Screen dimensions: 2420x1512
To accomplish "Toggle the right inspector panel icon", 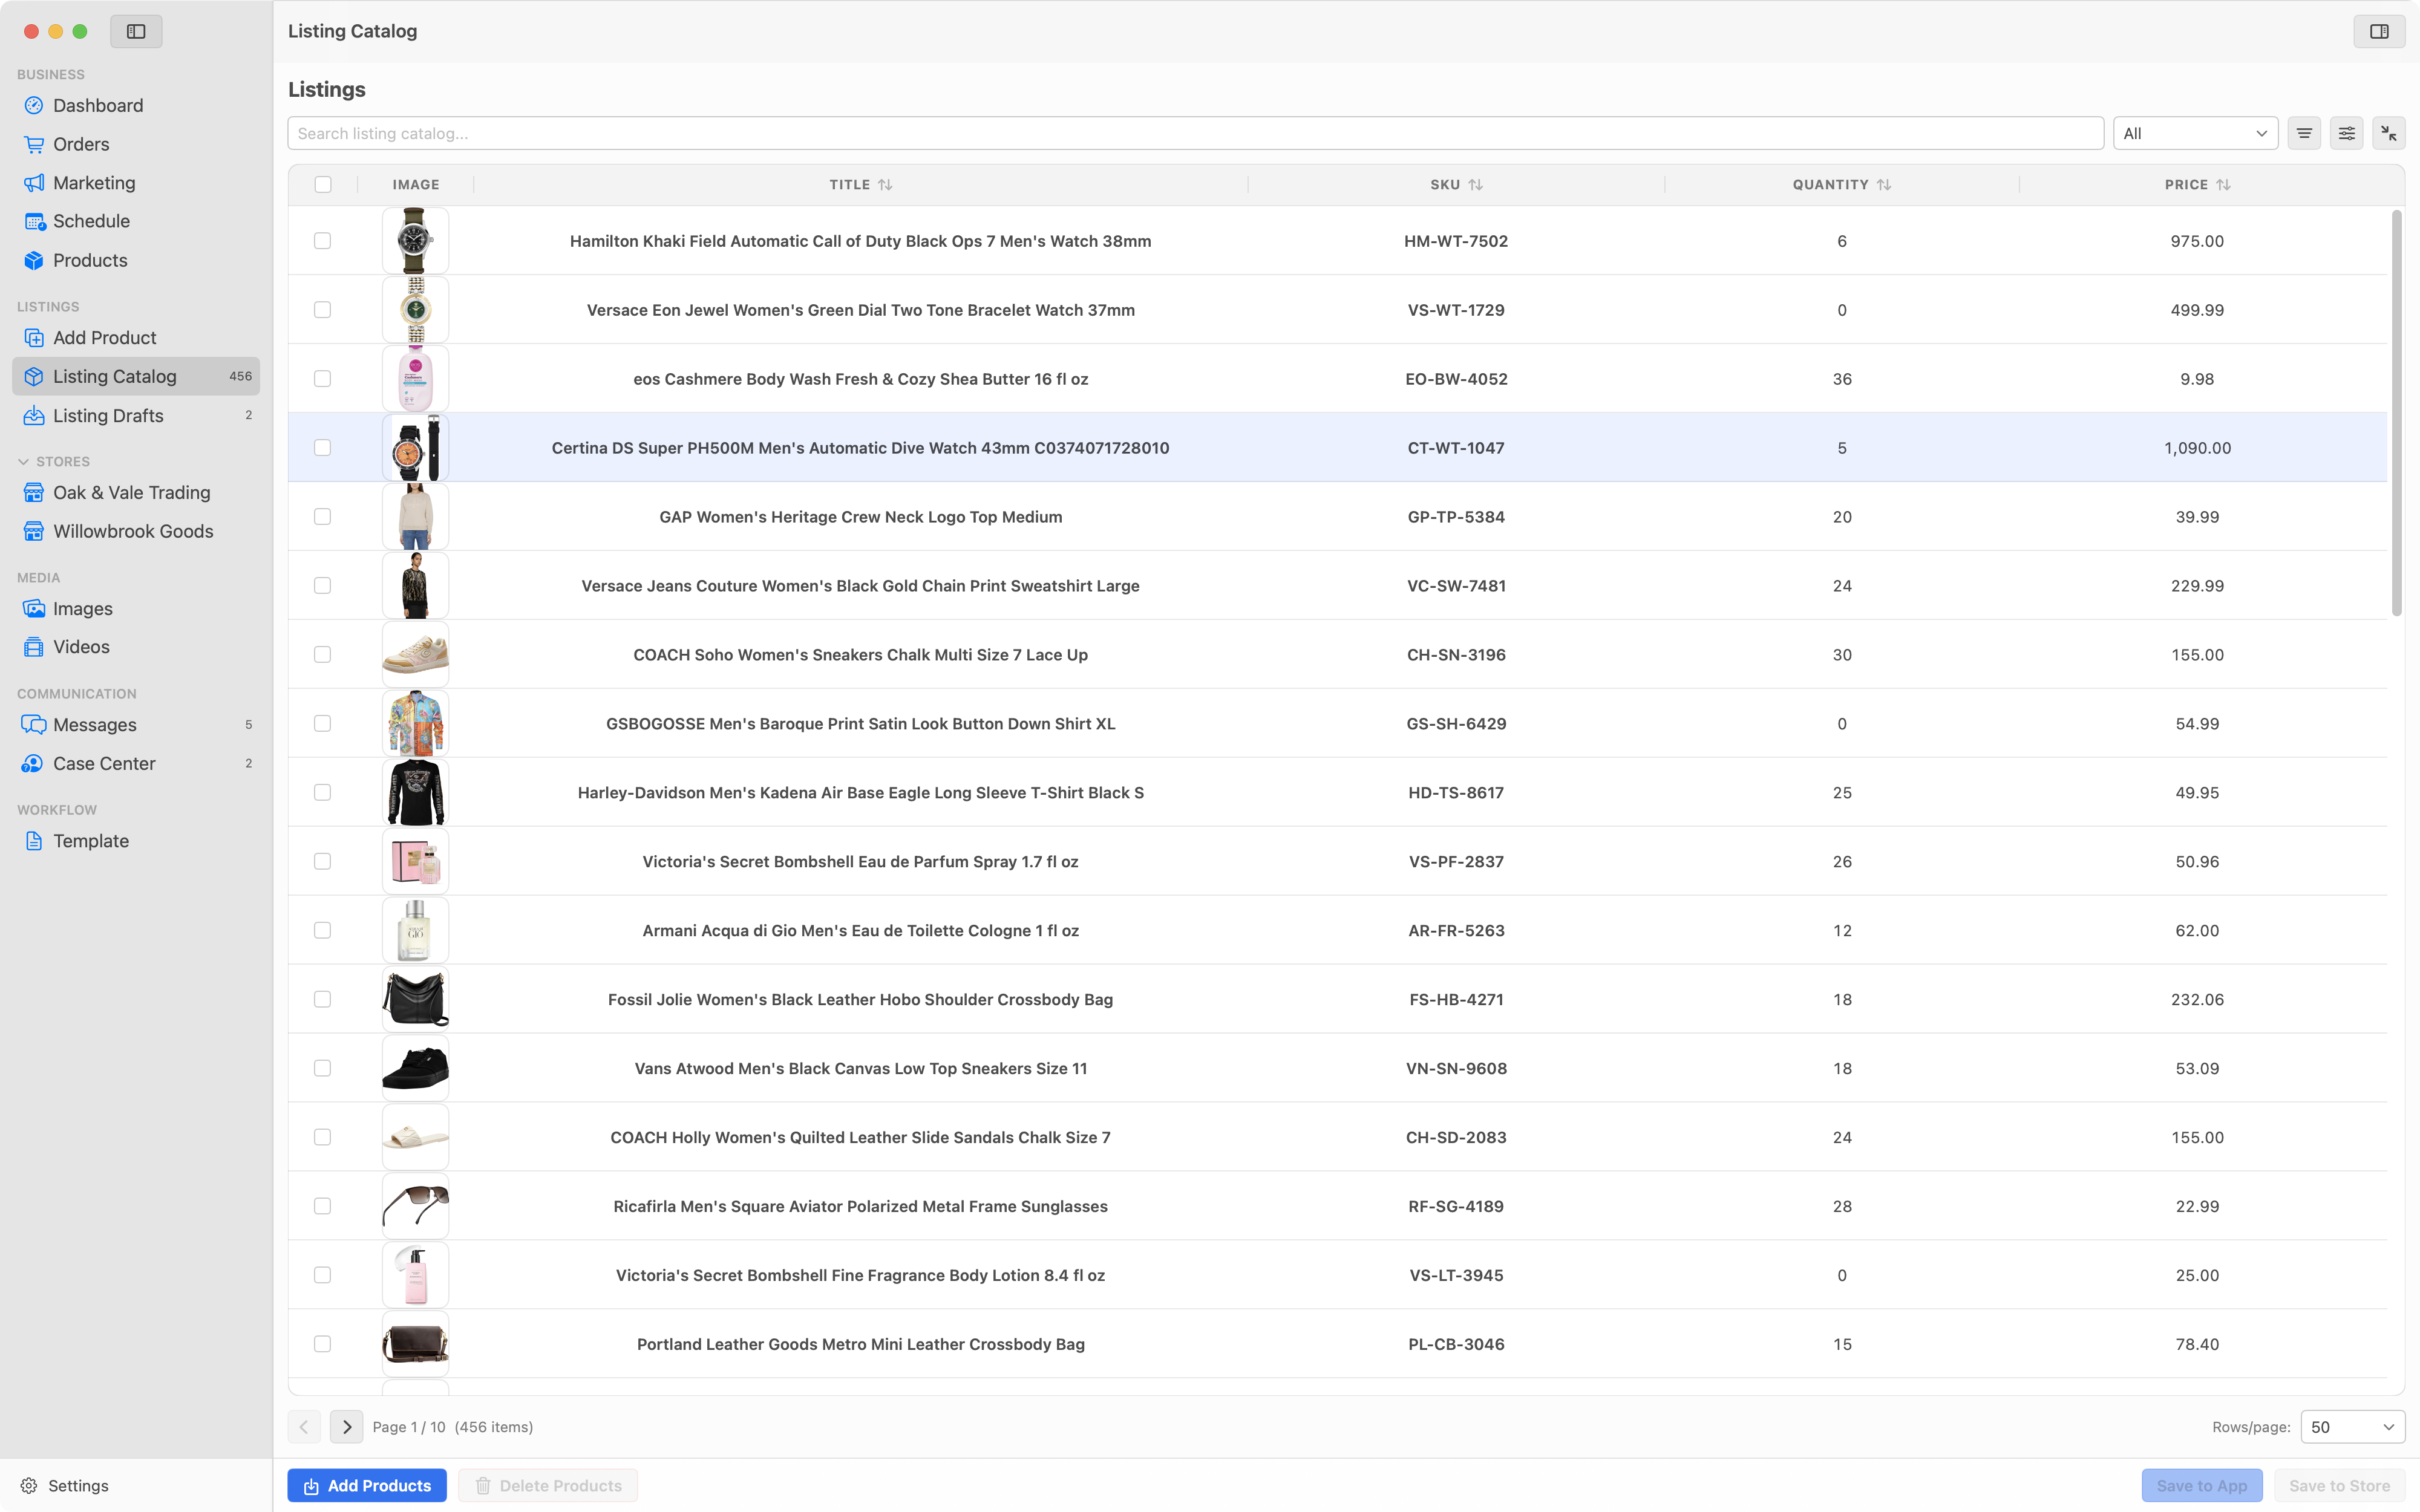I will (2379, 31).
